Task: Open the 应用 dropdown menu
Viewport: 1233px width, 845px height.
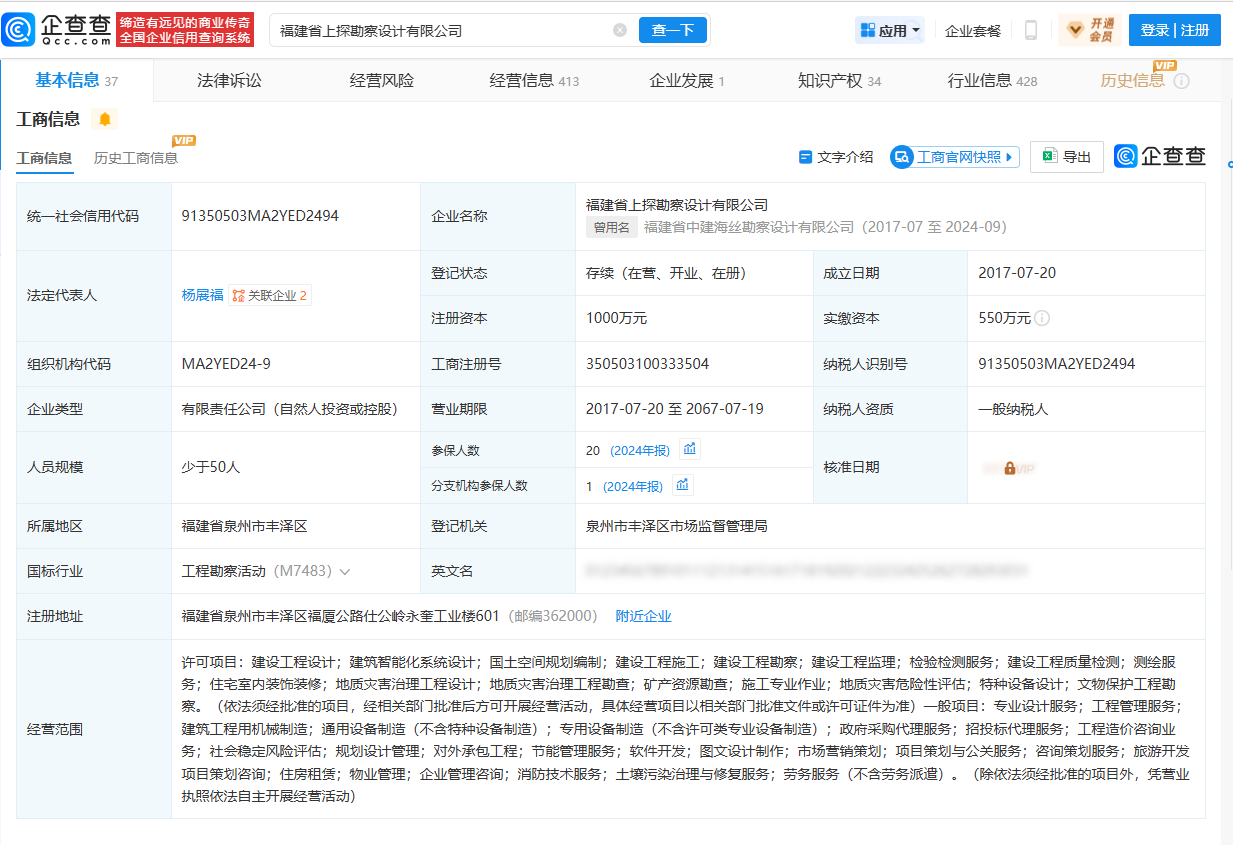Action: (890, 30)
